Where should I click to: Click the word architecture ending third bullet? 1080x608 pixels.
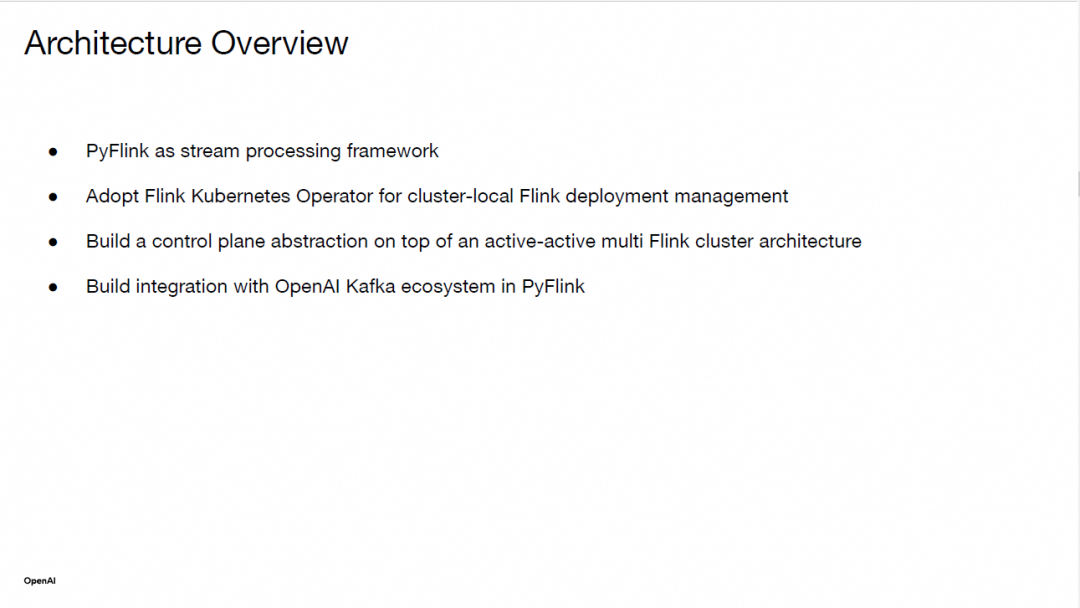810,242
